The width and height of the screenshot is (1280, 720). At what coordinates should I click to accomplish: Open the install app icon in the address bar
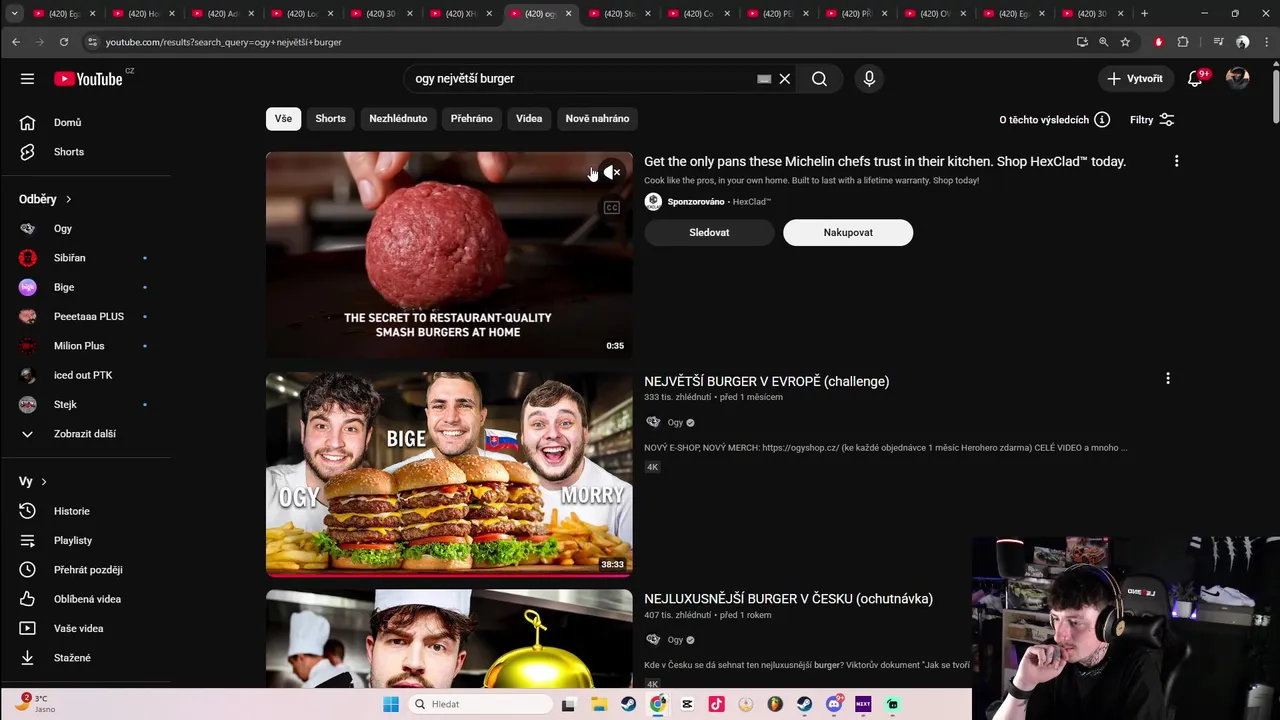click(1082, 42)
